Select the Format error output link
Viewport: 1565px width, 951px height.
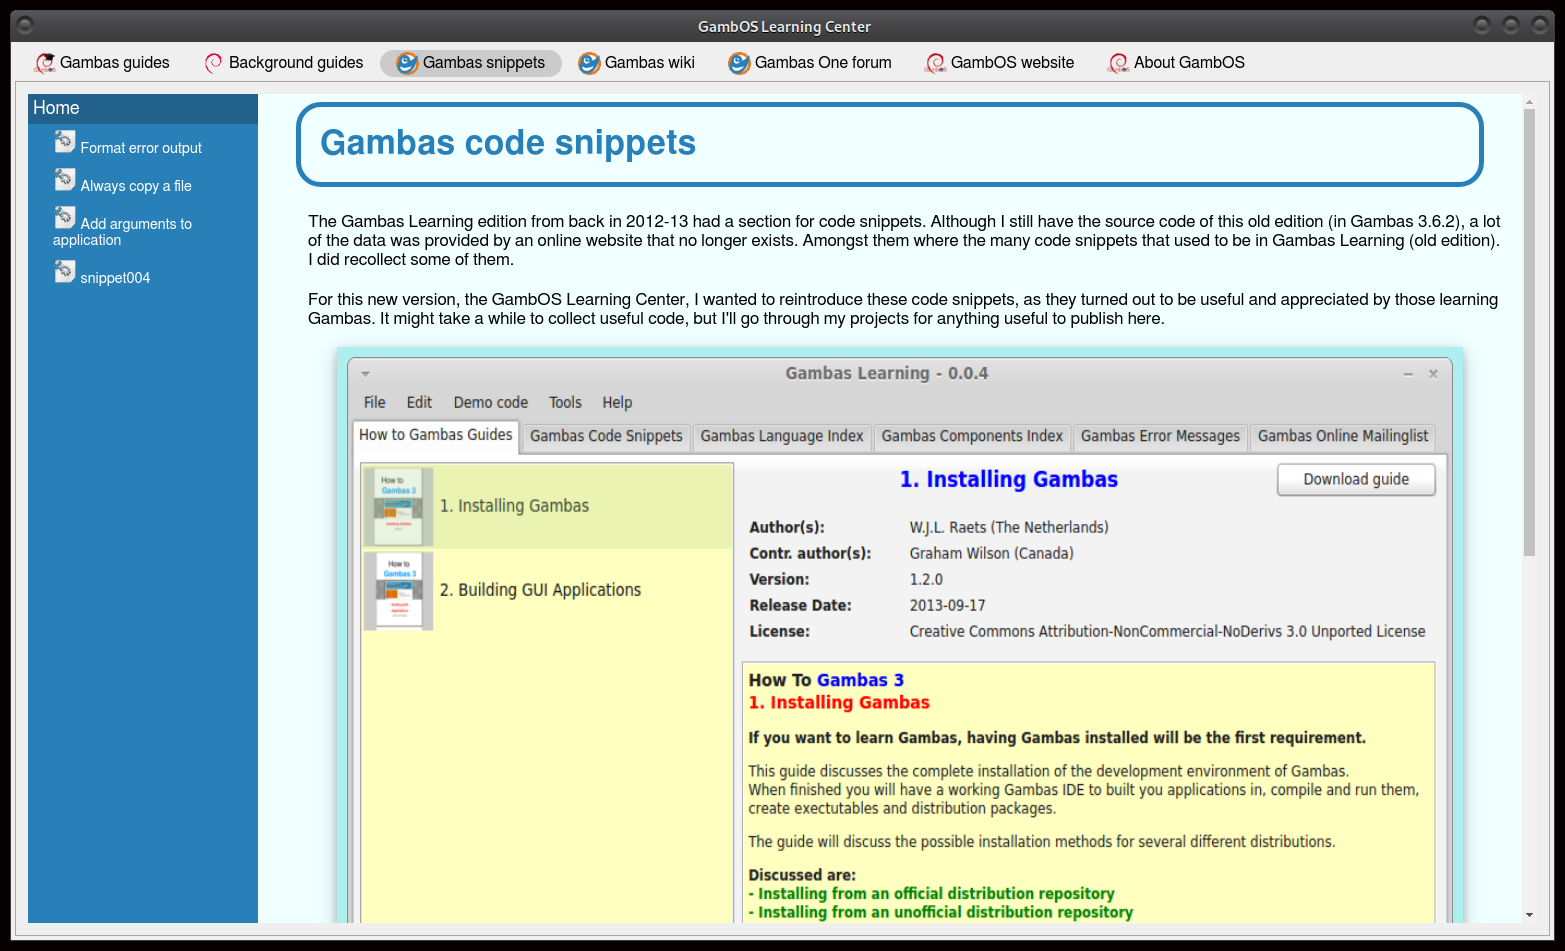coord(141,148)
